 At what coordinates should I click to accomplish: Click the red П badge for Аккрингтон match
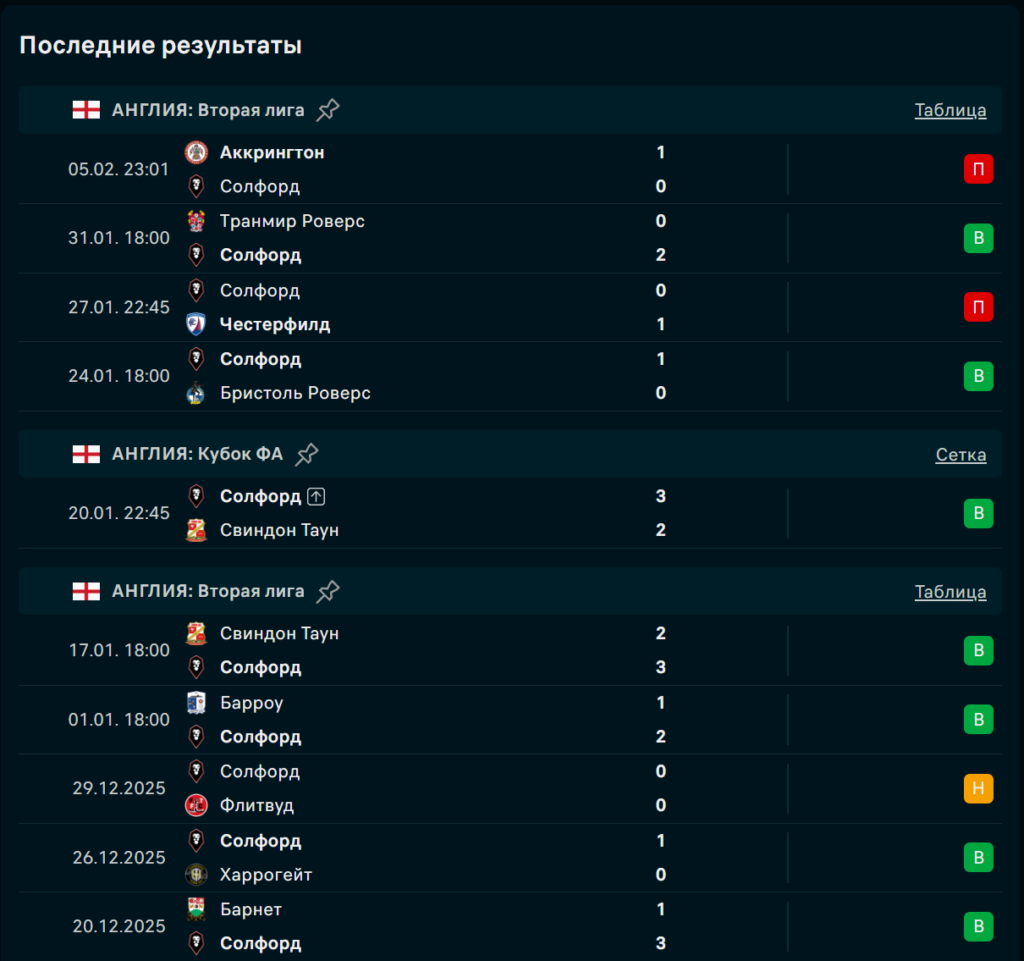pyautogui.click(x=978, y=170)
